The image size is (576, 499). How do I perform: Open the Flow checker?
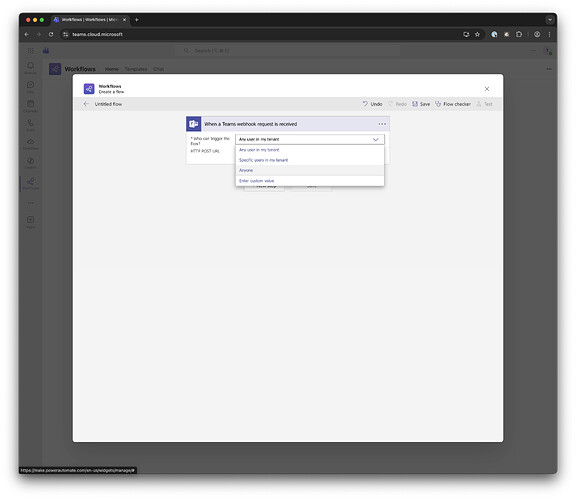(453, 104)
